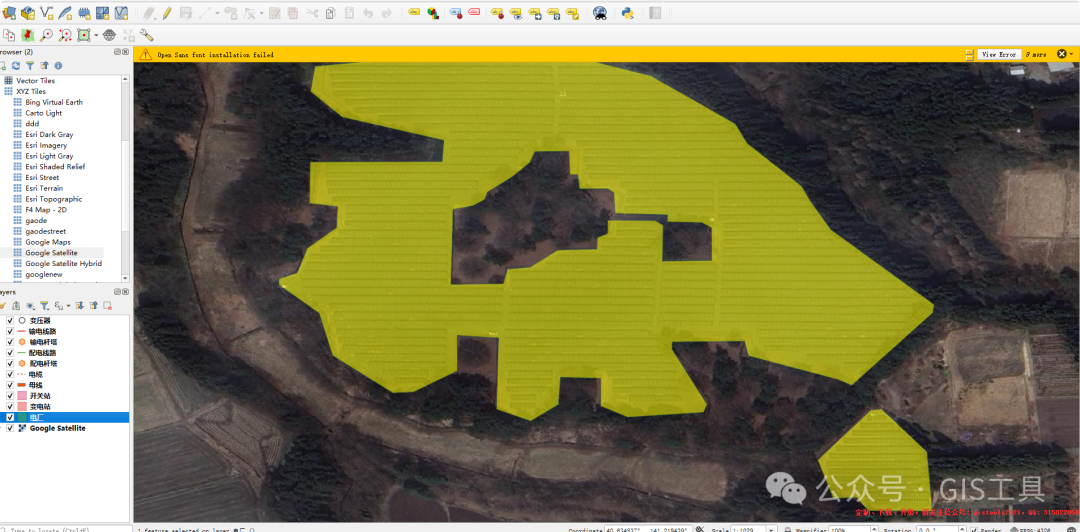
Task: Select Google Maps tile source
Action: point(48,242)
